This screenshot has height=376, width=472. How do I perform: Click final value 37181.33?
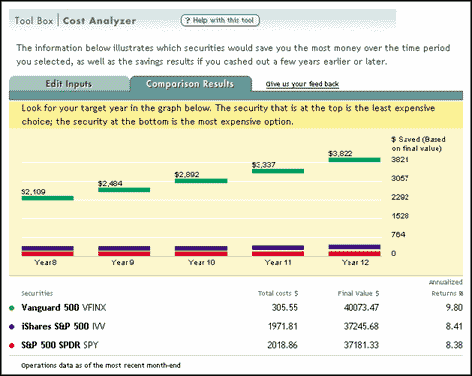pos(361,345)
